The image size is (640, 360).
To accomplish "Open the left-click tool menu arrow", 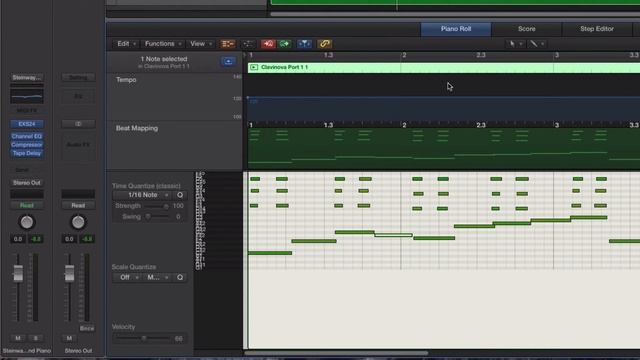I will [x=521, y=44].
